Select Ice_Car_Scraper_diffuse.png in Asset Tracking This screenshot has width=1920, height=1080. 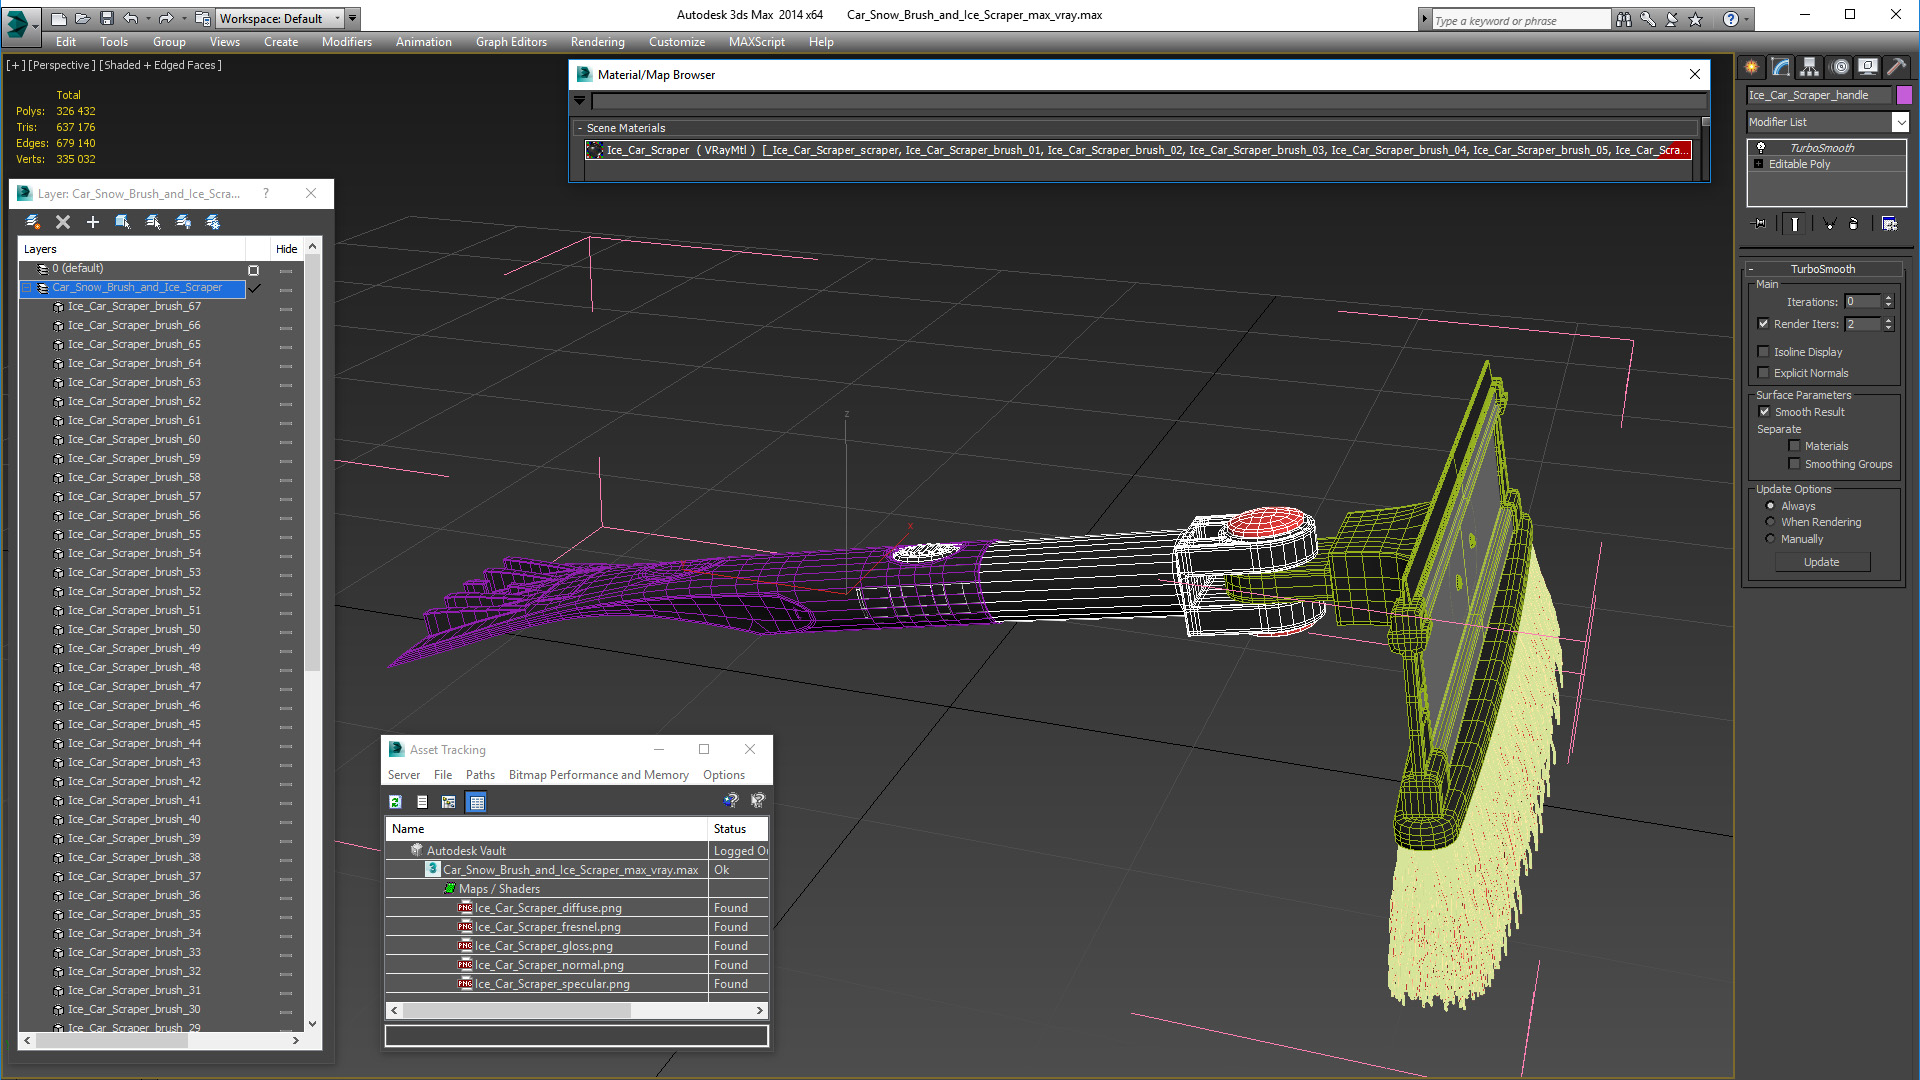click(x=548, y=908)
